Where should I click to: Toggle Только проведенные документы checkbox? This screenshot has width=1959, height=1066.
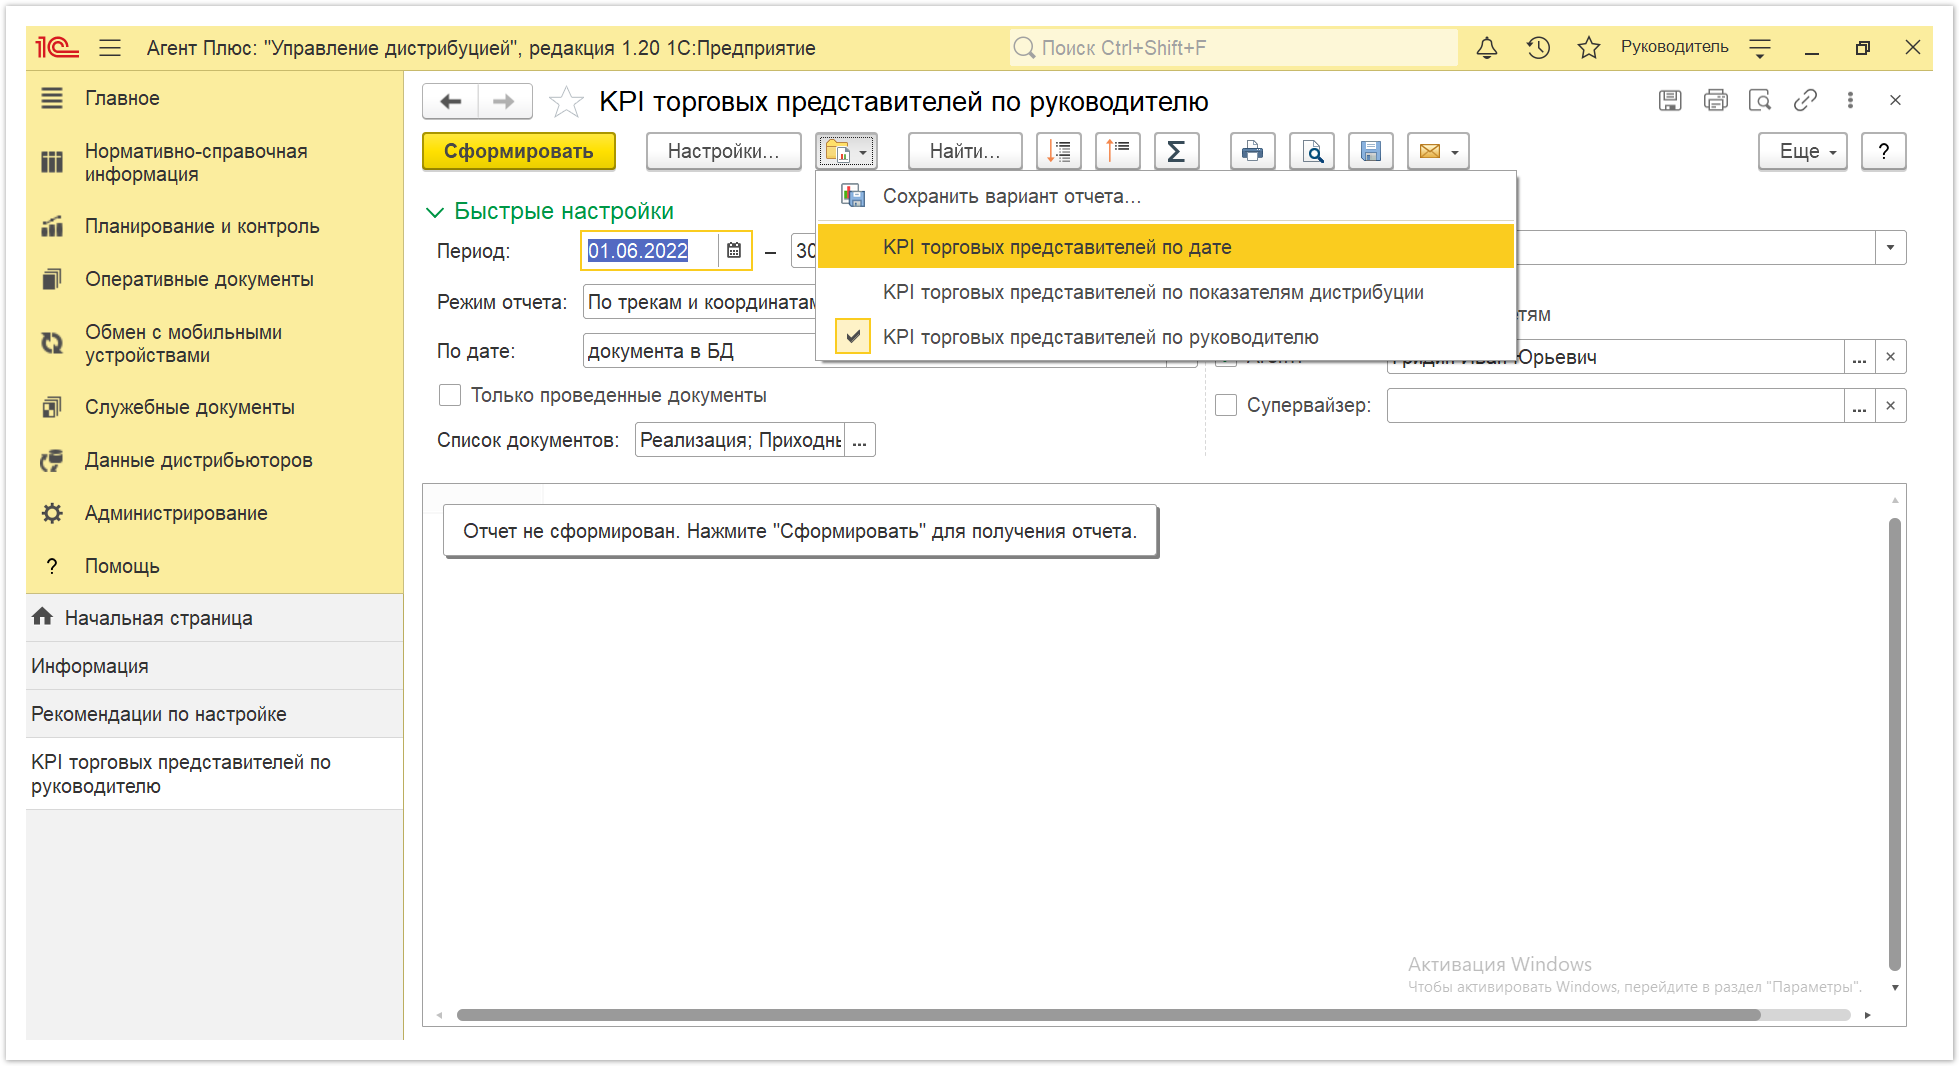tap(450, 395)
